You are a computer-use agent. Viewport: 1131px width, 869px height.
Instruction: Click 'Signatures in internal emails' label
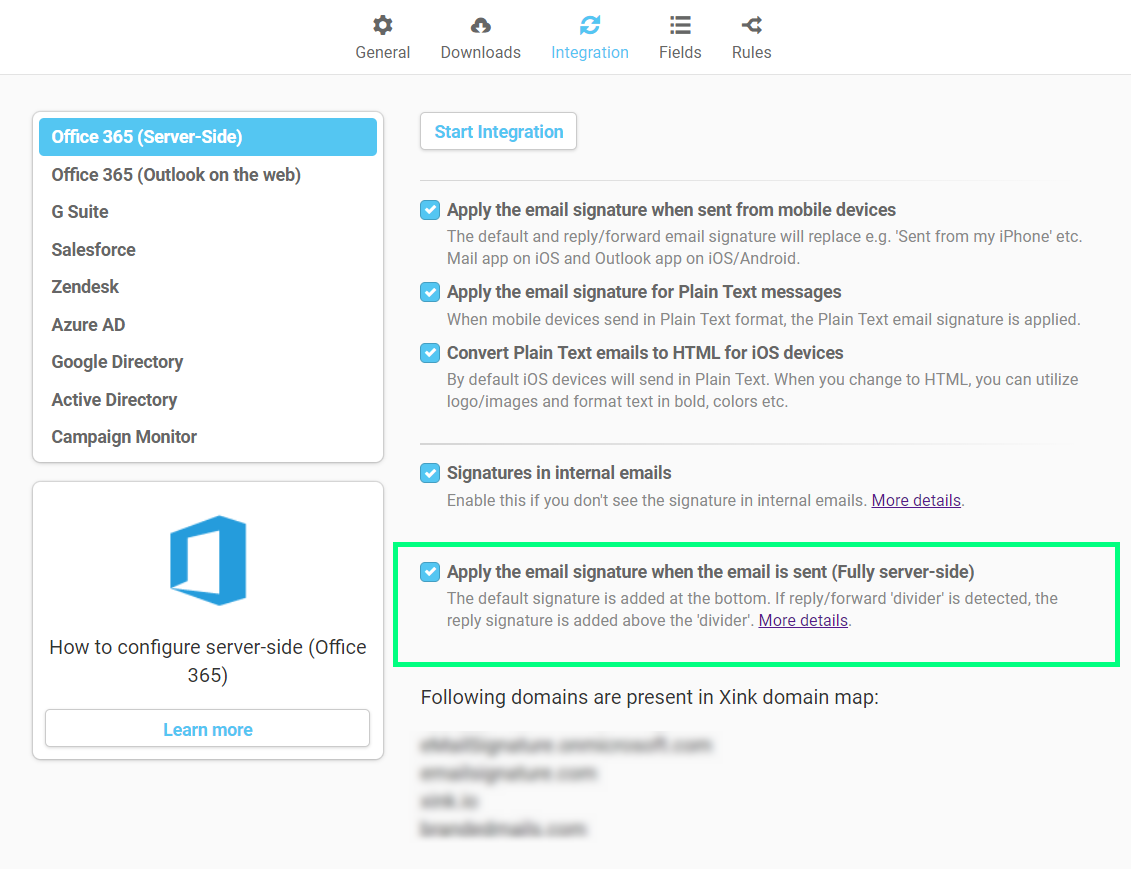click(559, 473)
